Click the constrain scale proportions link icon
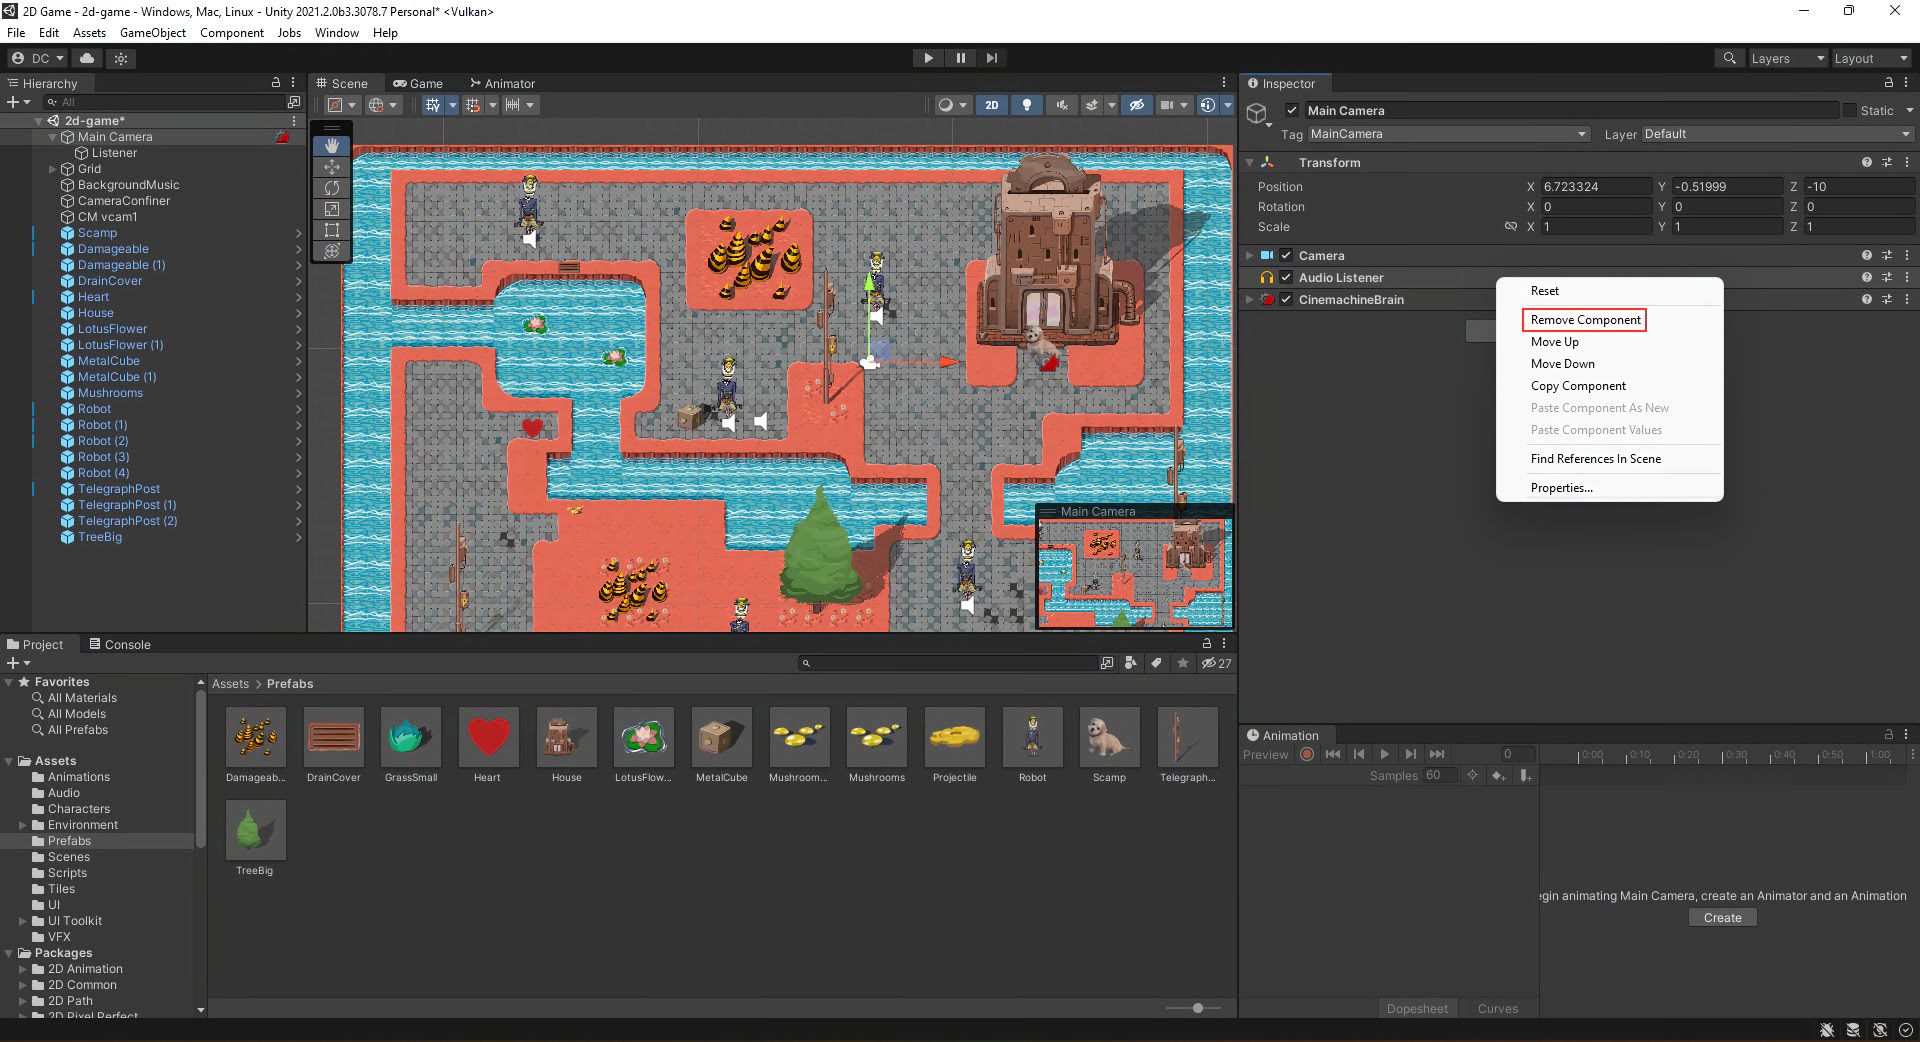 coord(1511,227)
